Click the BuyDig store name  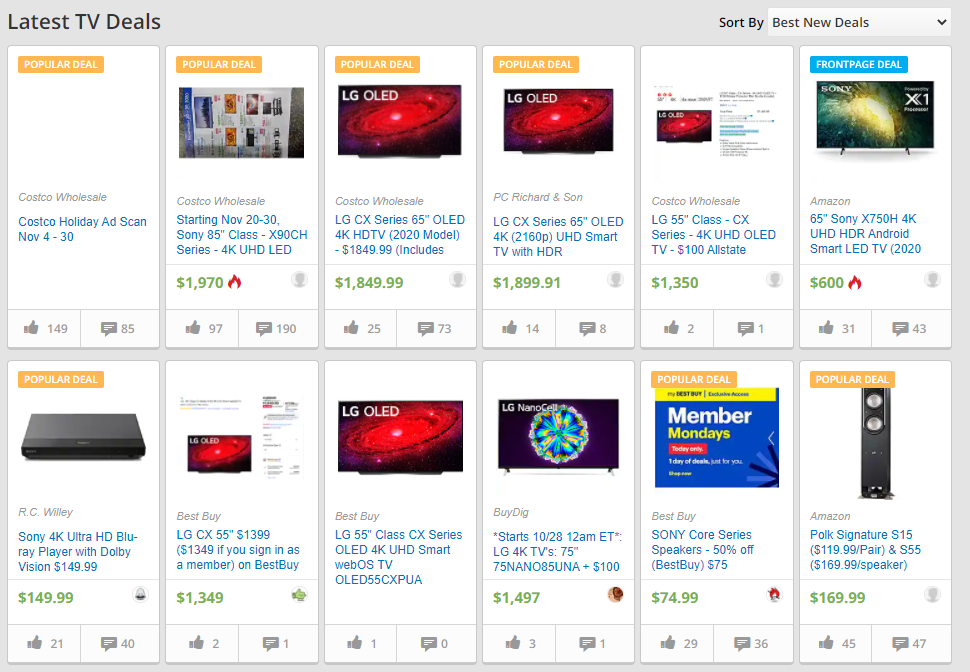[x=511, y=512]
